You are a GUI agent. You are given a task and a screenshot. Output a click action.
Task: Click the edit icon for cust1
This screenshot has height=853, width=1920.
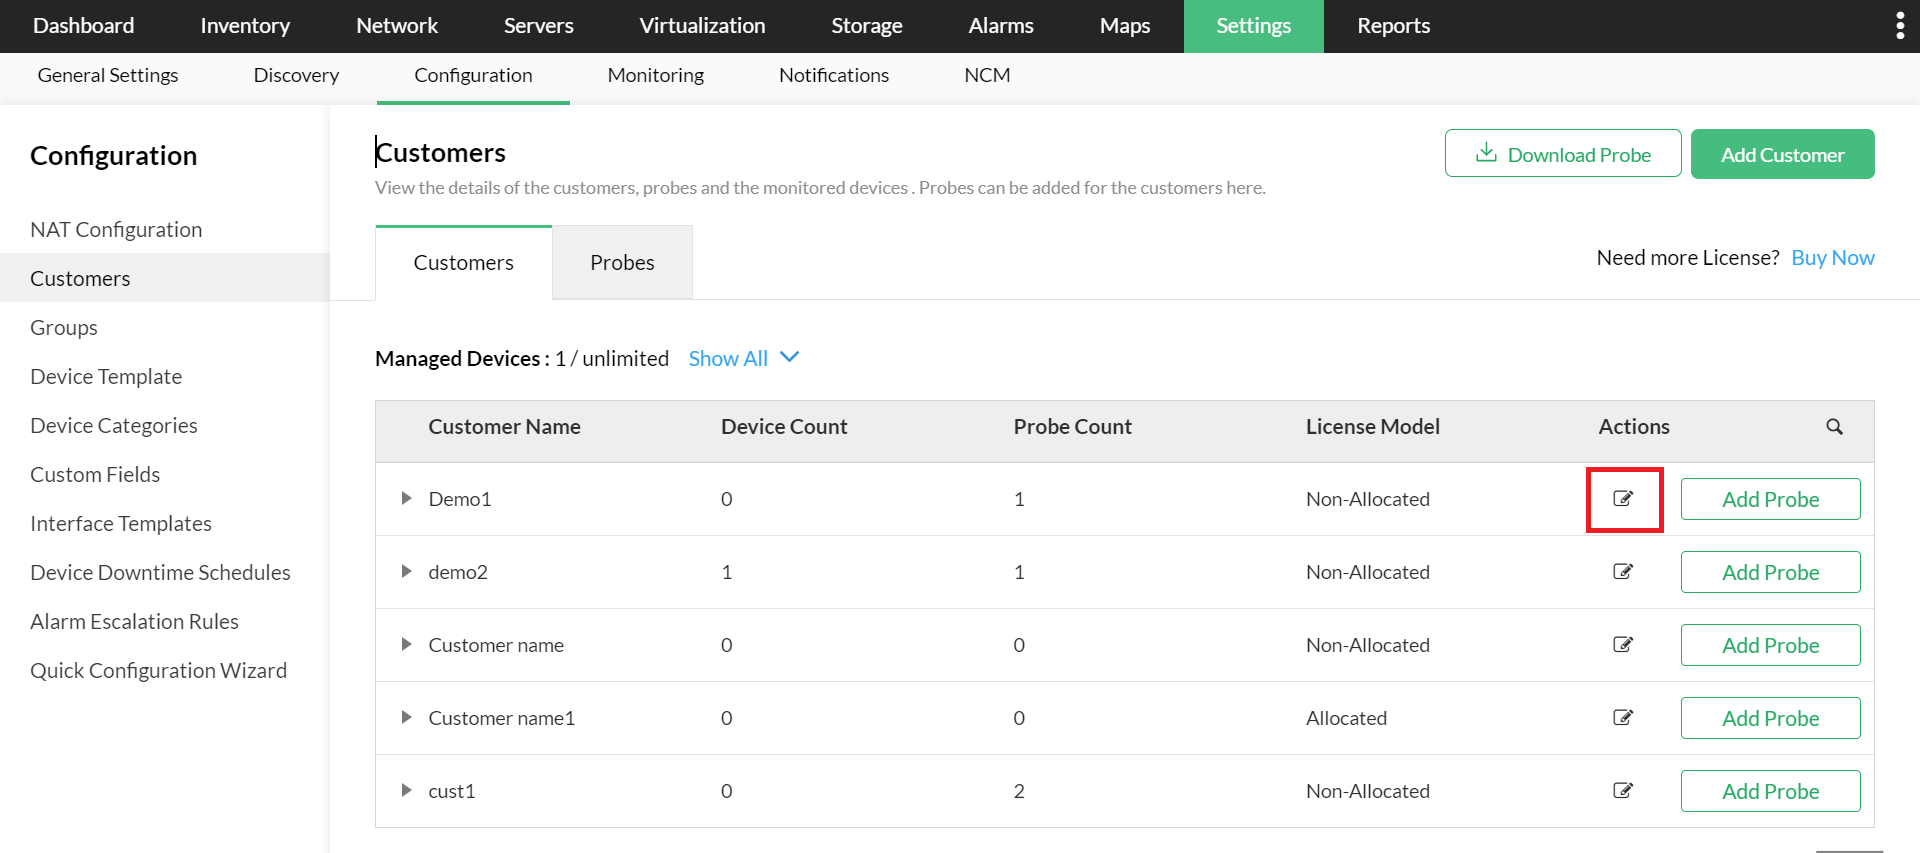pos(1623,790)
